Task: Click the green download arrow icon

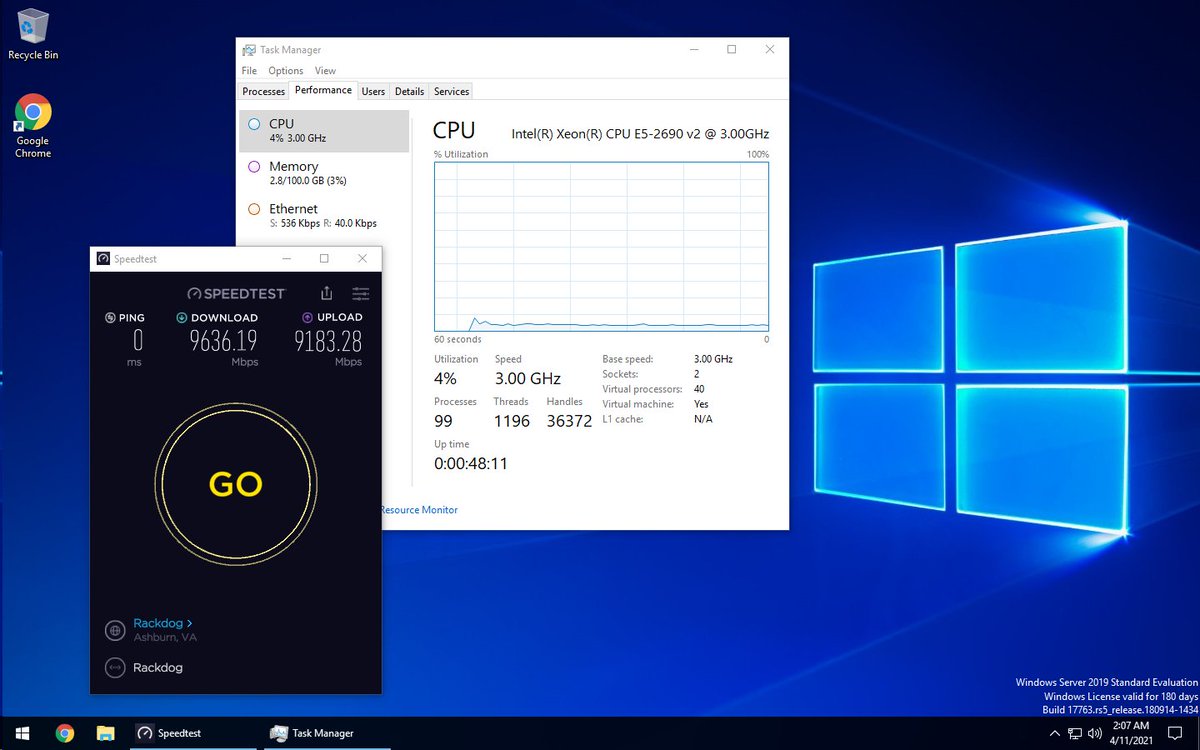Action: (x=182, y=318)
